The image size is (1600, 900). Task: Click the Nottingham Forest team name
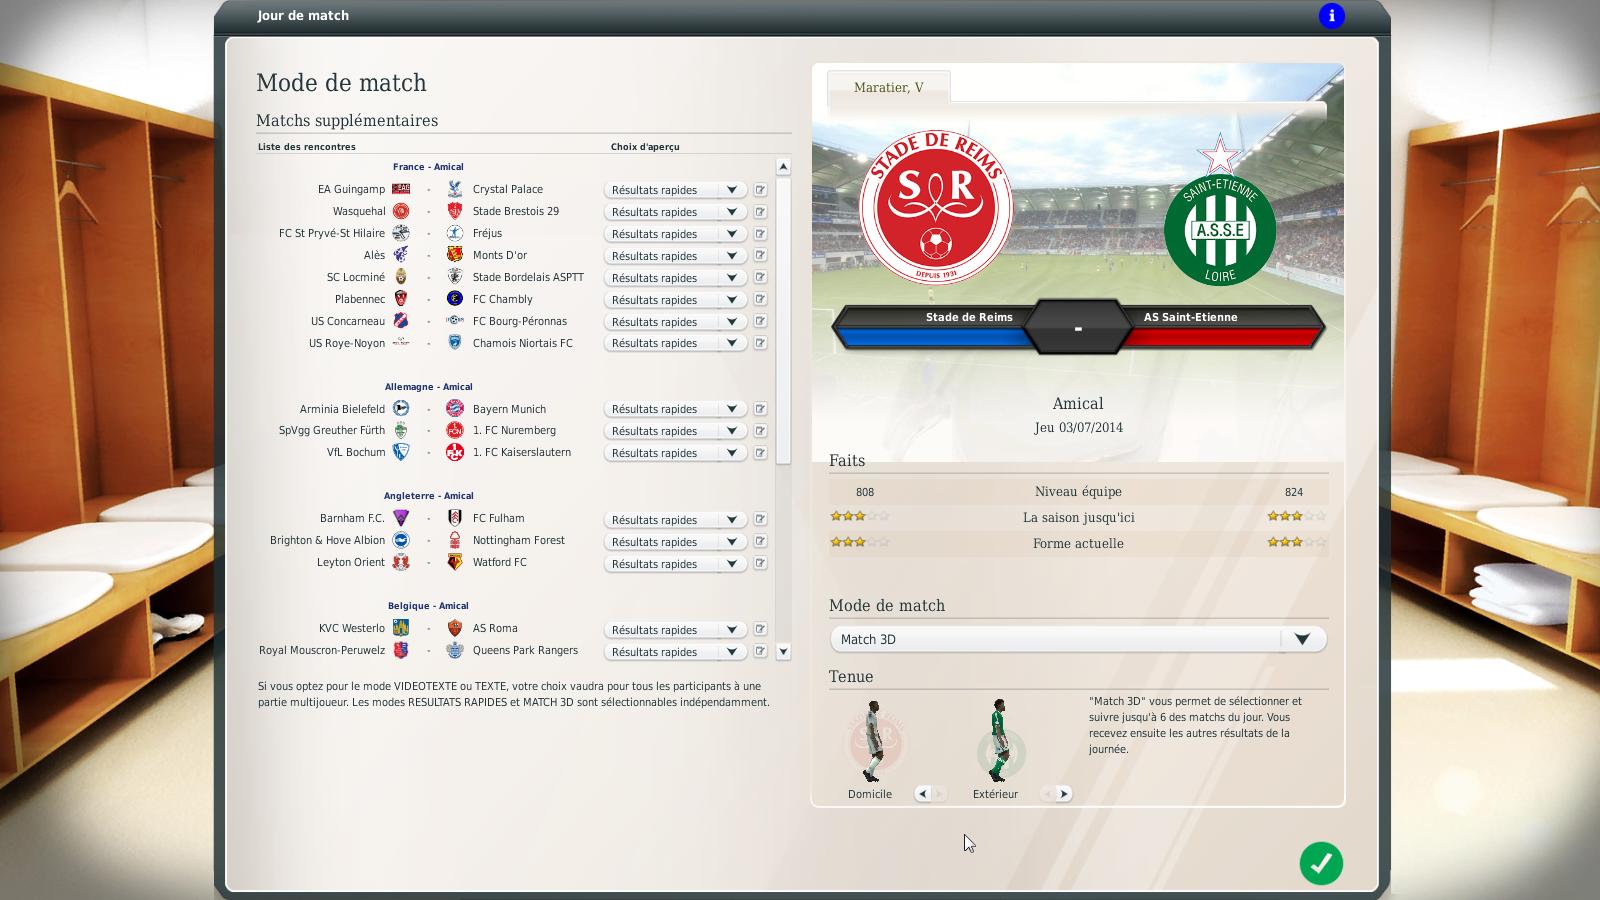[x=519, y=540]
